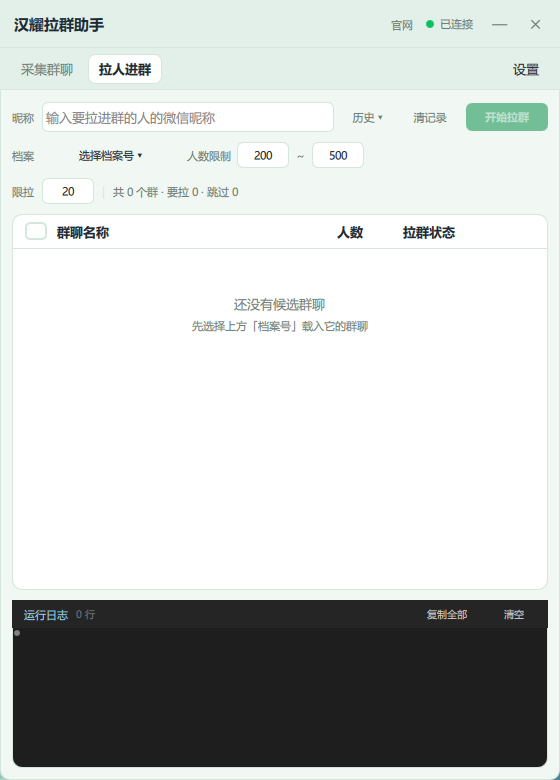Click the 拉群状态 column header
Image resolution: width=560 pixels, height=780 pixels.
[x=429, y=232]
